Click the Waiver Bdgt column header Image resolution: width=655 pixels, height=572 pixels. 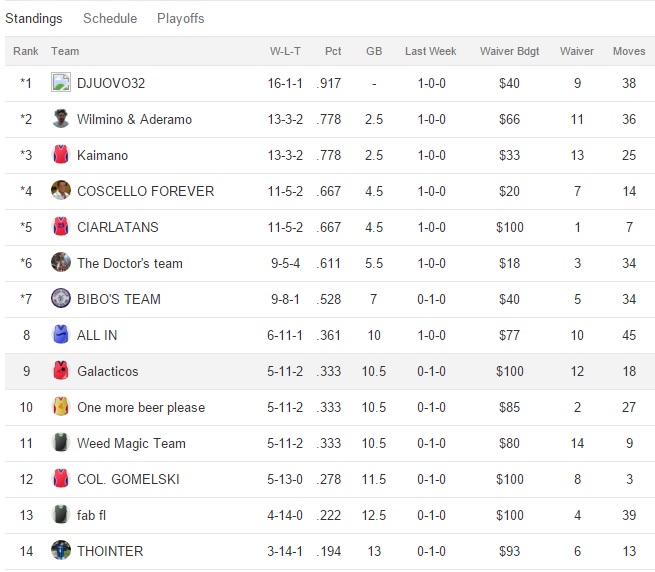[509, 51]
